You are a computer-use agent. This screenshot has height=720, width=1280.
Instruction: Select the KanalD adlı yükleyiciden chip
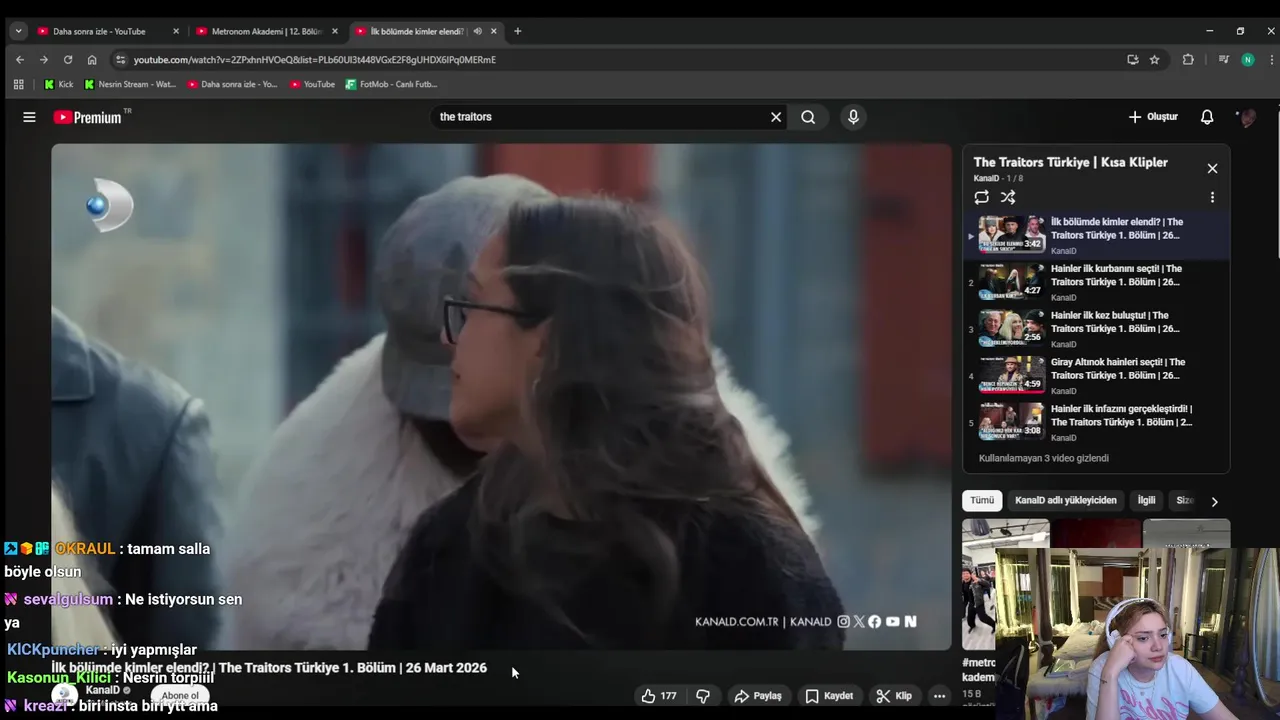click(x=1066, y=500)
